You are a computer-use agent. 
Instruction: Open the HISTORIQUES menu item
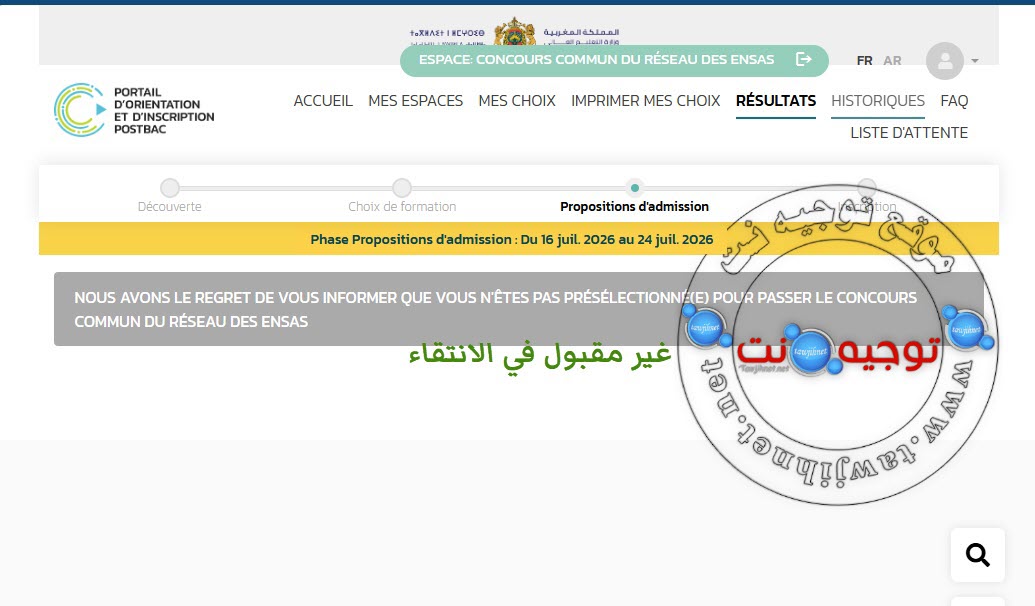pos(877,101)
